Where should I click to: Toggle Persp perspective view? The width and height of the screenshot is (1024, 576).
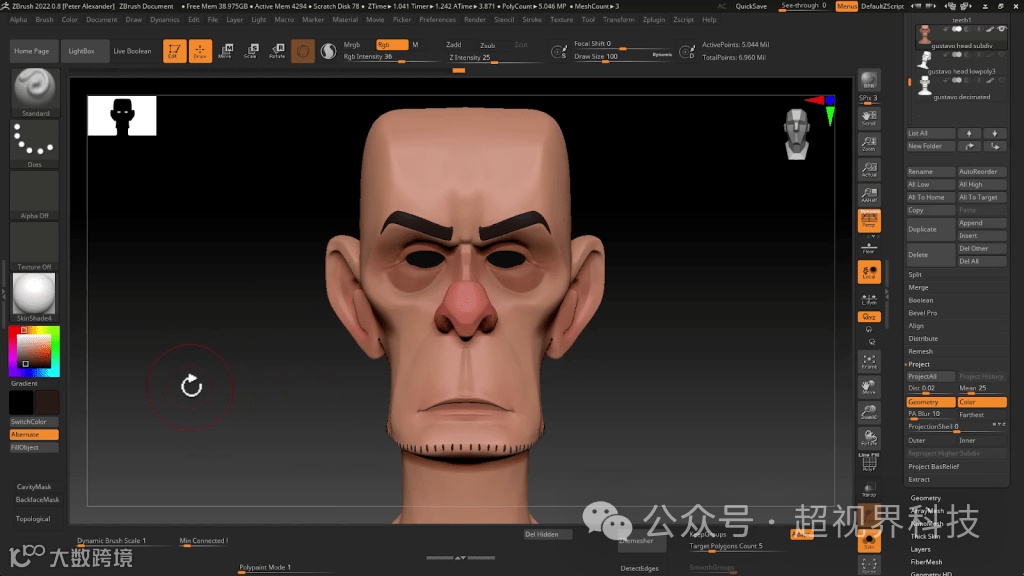click(869, 220)
